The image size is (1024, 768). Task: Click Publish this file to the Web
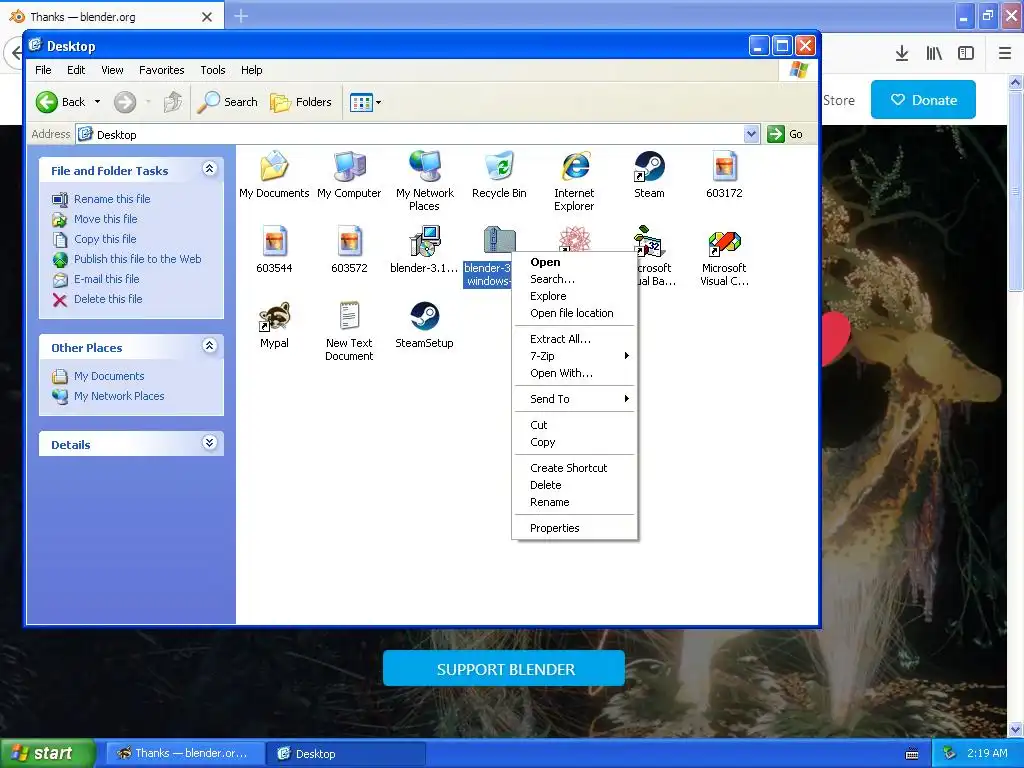tap(137, 259)
